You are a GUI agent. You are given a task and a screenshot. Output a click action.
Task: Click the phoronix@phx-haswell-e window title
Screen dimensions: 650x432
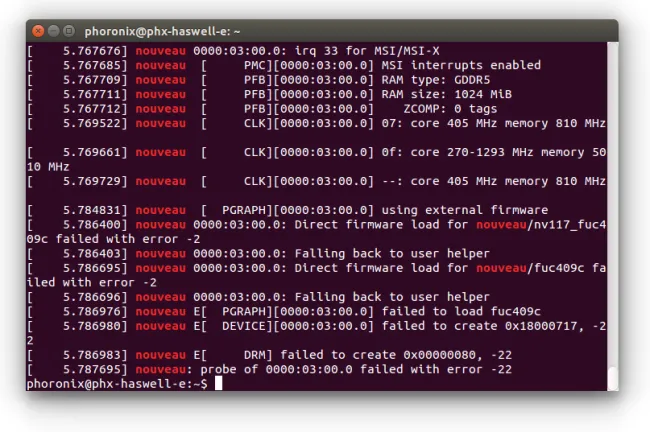point(162,32)
